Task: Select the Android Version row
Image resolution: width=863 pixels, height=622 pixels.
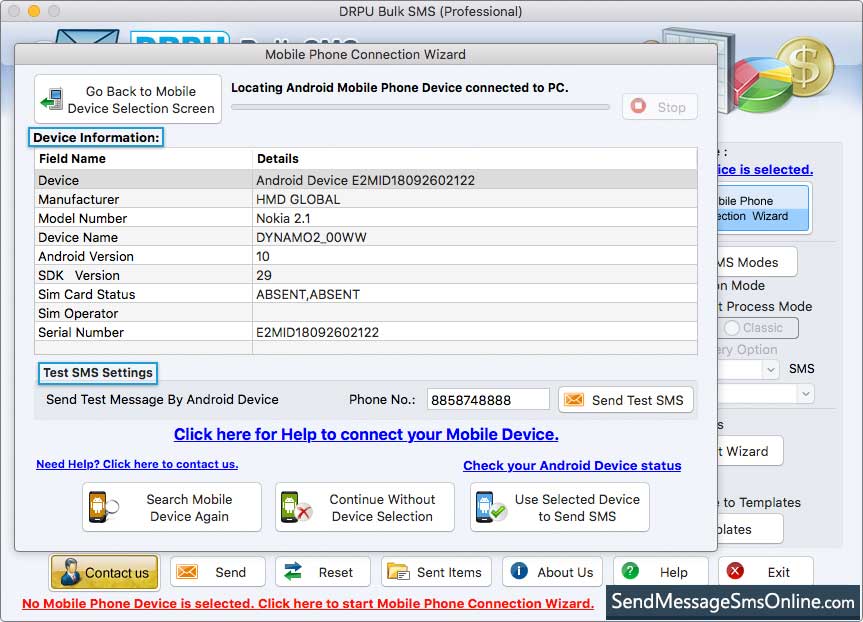Action: pos(365,256)
